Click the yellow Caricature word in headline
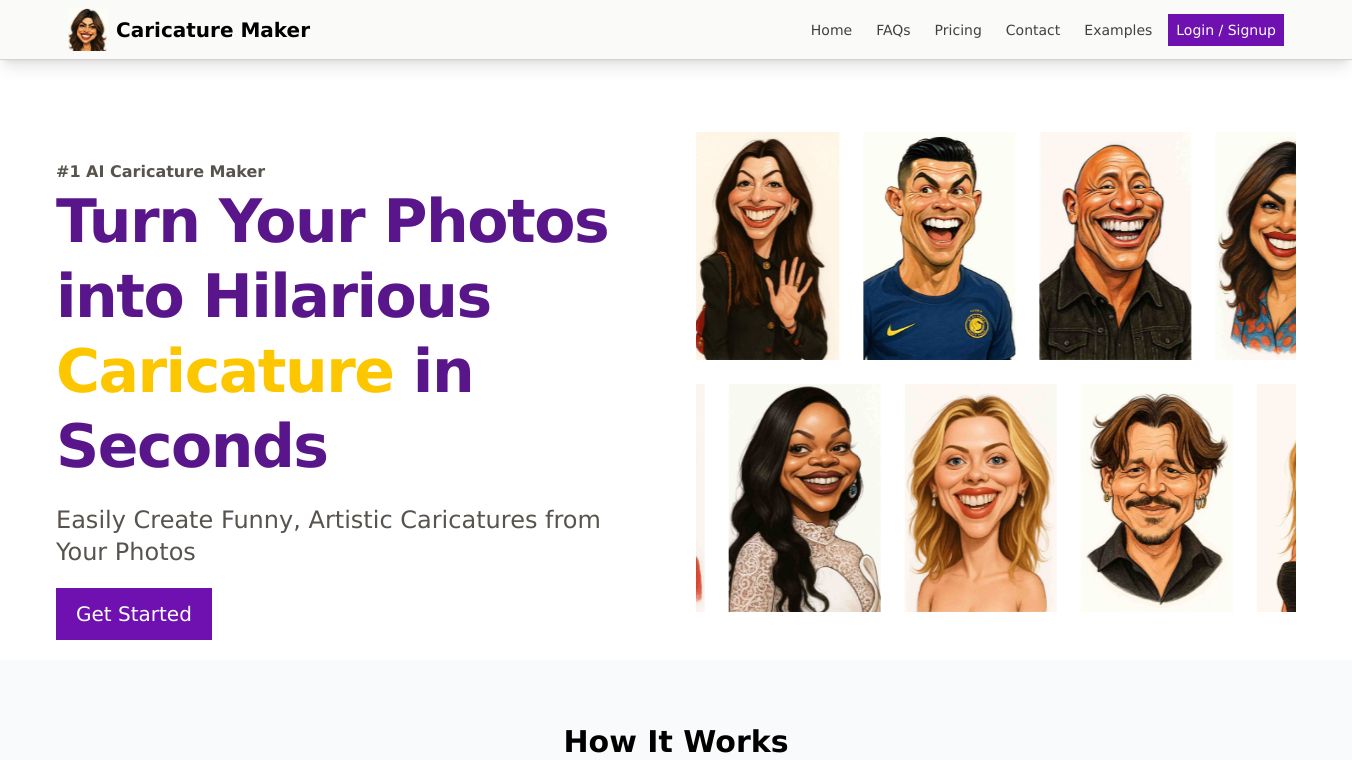The image size is (1352, 760). coord(225,371)
